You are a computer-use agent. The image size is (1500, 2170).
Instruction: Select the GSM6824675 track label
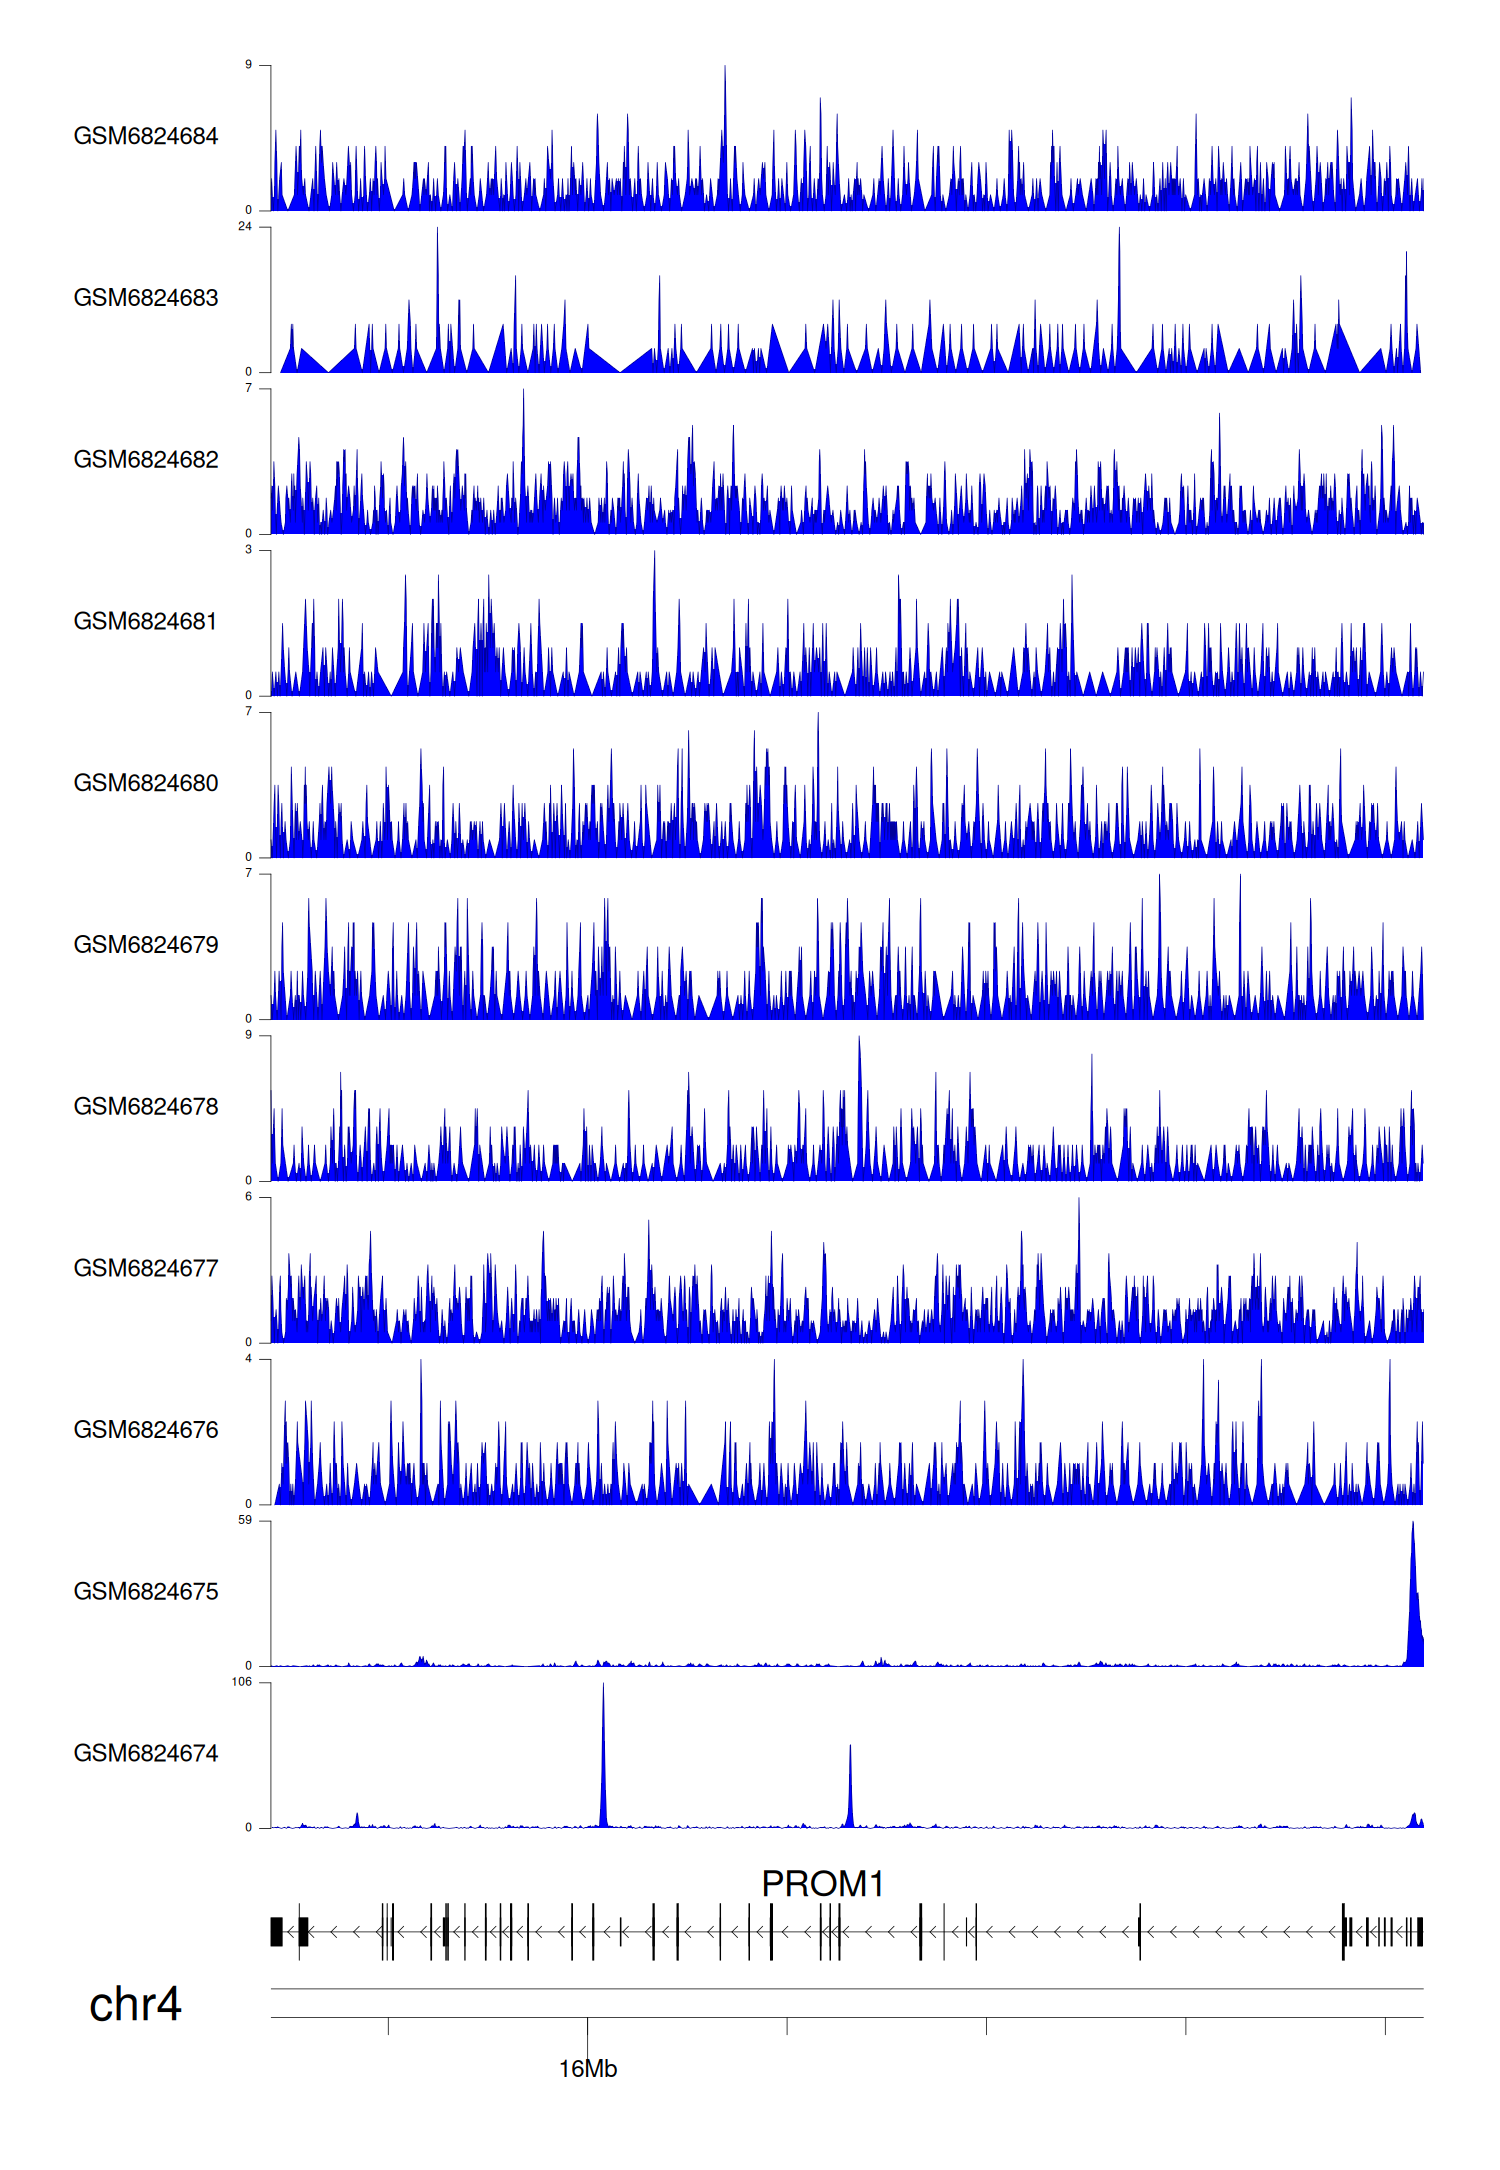click(145, 1592)
